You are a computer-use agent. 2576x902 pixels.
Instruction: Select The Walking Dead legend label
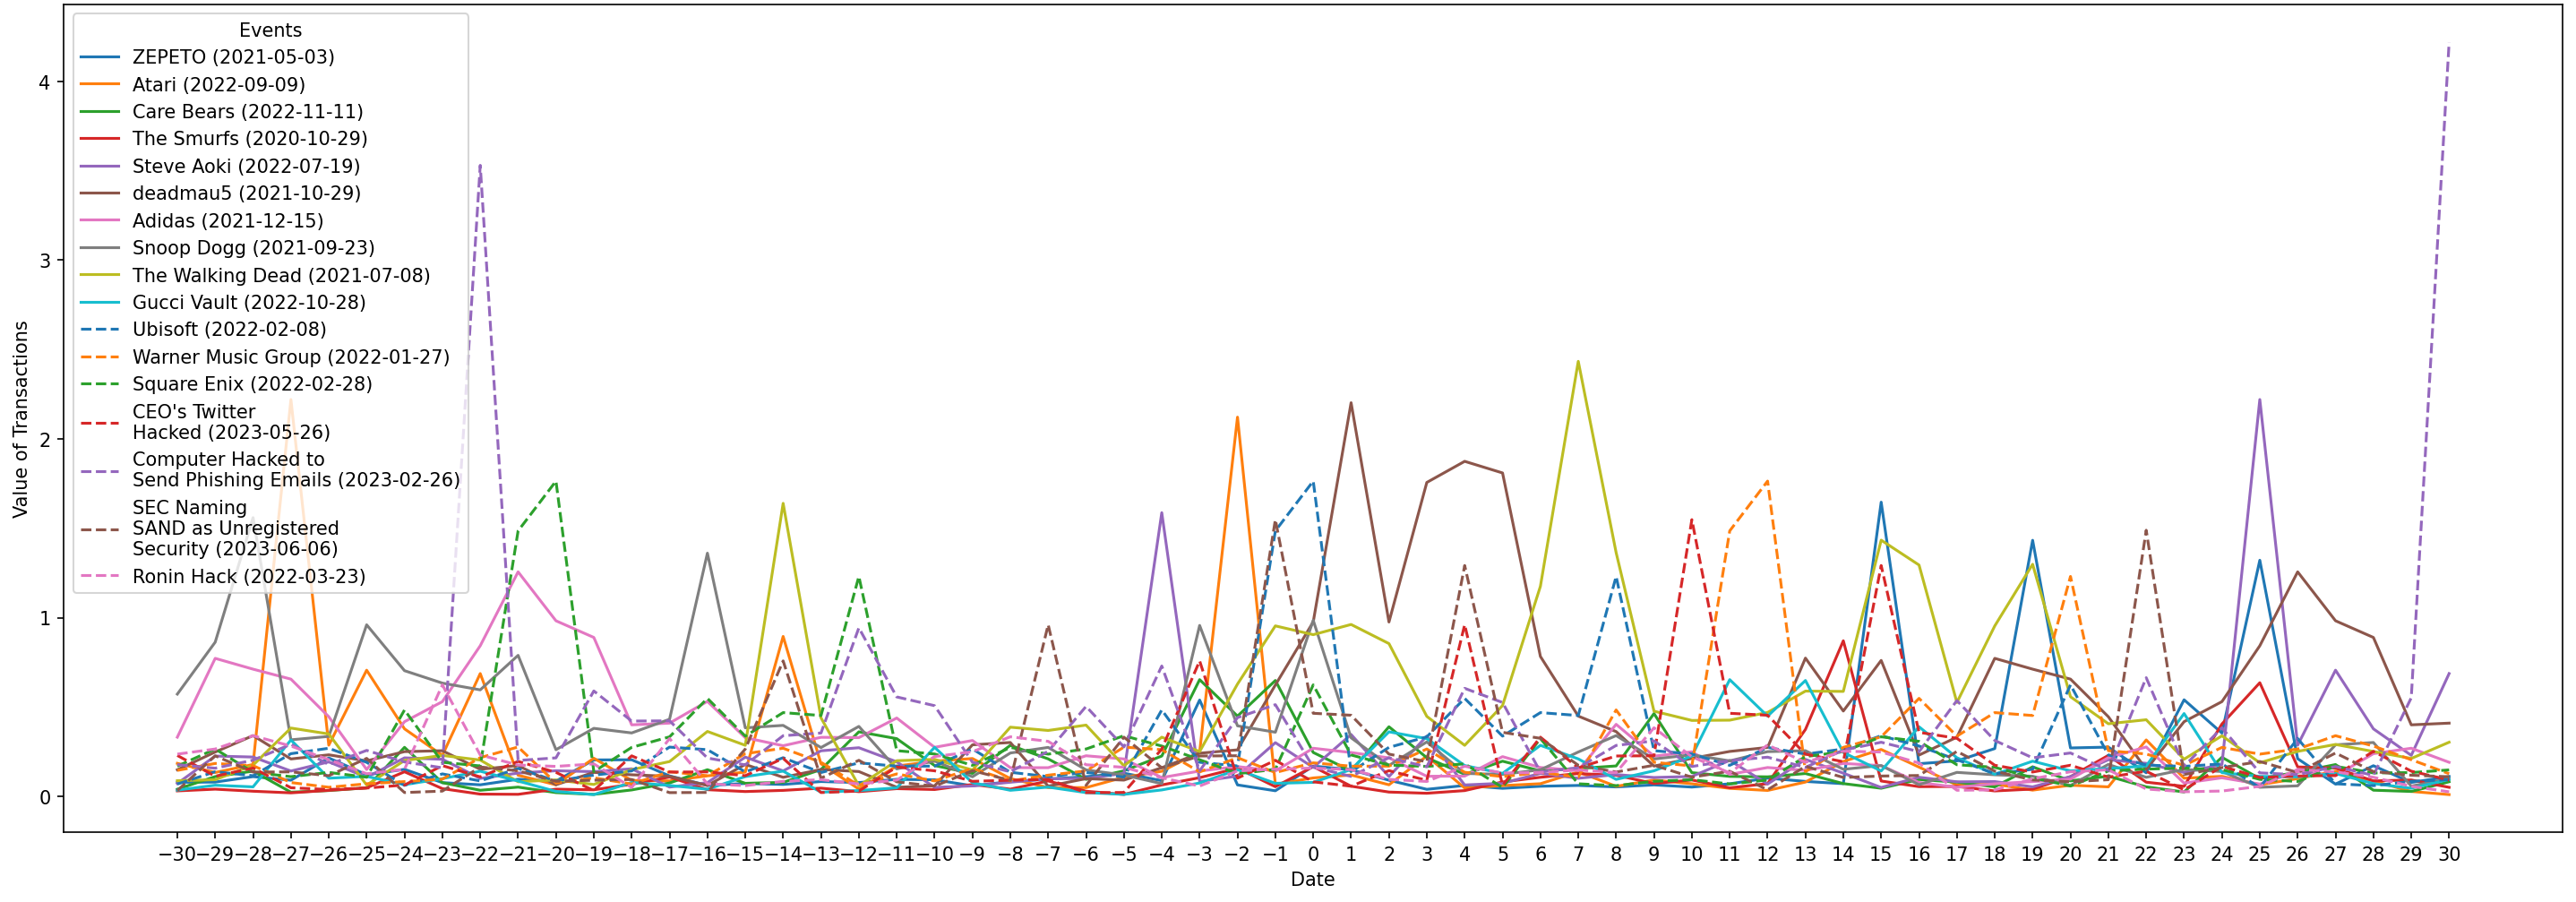pos(281,275)
